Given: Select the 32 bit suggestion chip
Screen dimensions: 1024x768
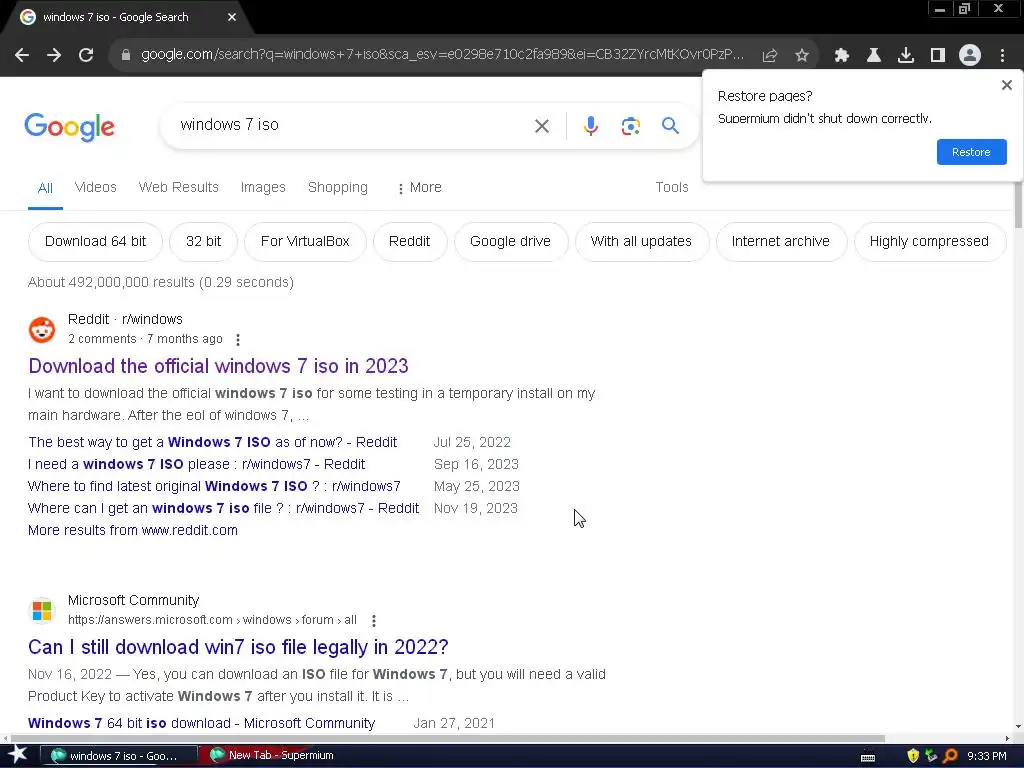Looking at the screenshot, I should click(203, 242).
